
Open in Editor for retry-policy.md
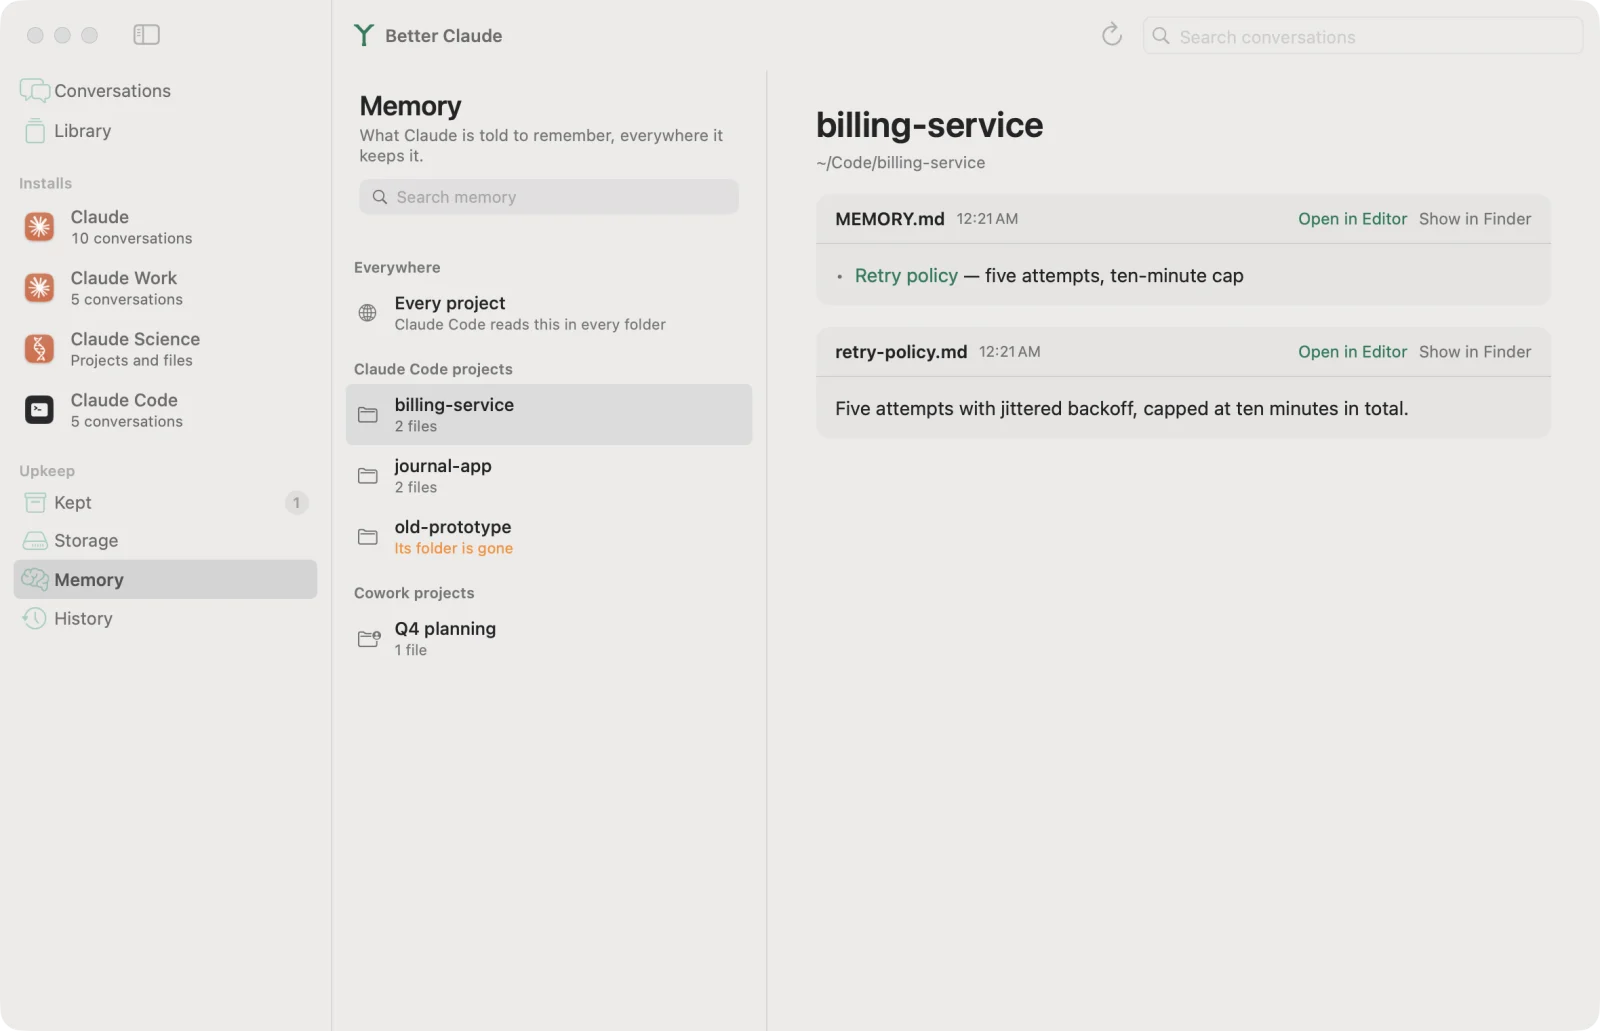click(x=1352, y=352)
